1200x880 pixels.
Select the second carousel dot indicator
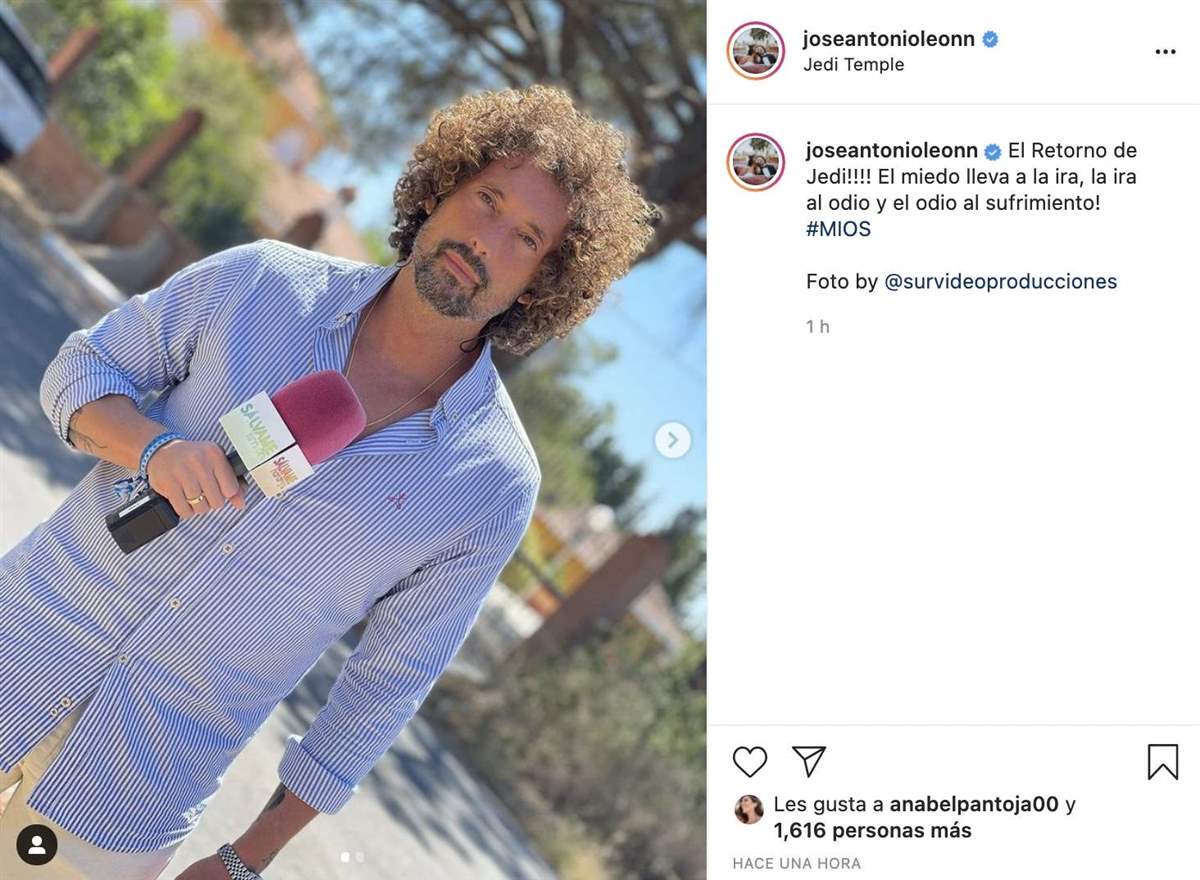[x=360, y=857]
